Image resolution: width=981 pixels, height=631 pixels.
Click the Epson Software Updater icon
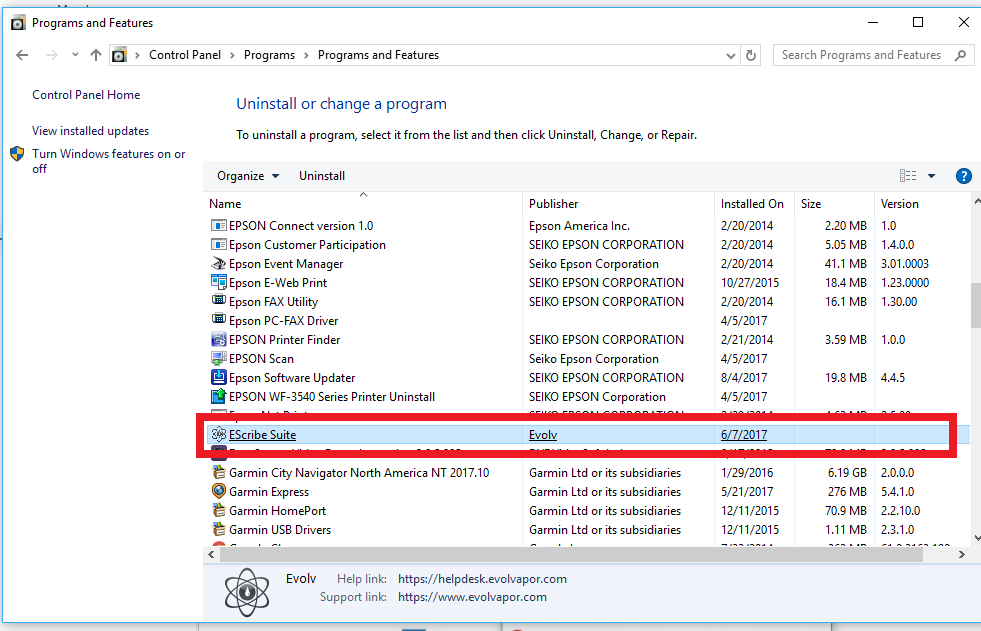click(219, 378)
